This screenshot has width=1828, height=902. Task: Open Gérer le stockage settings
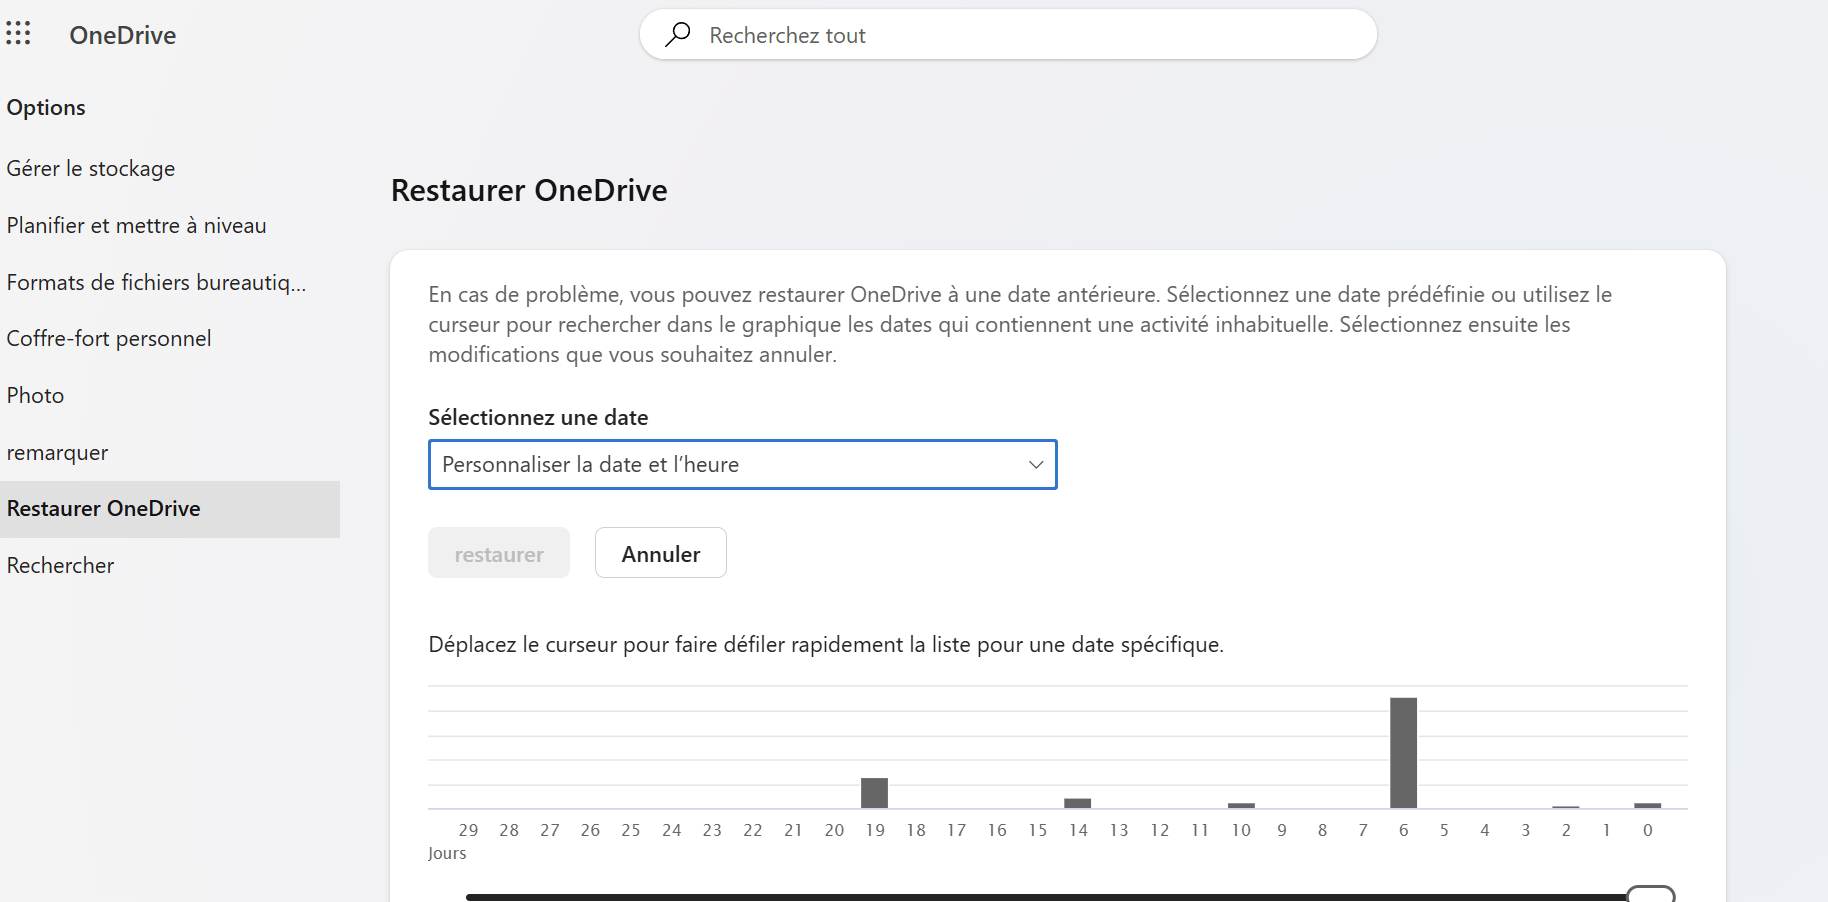tap(91, 169)
